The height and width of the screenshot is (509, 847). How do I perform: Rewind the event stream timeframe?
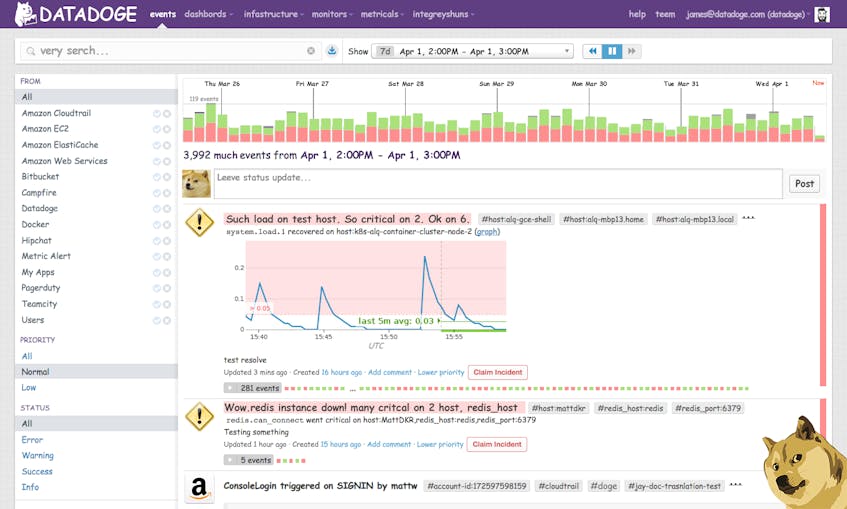coord(592,51)
